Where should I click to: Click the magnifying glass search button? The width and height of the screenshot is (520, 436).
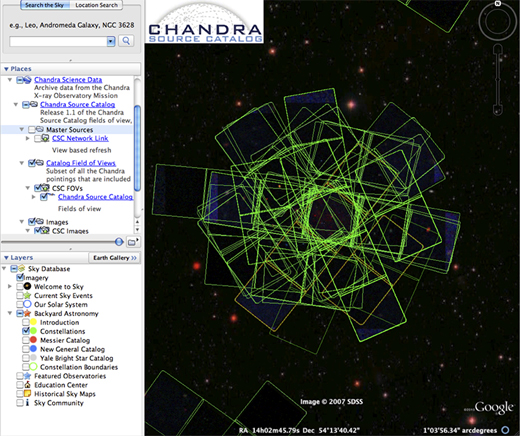click(x=126, y=41)
